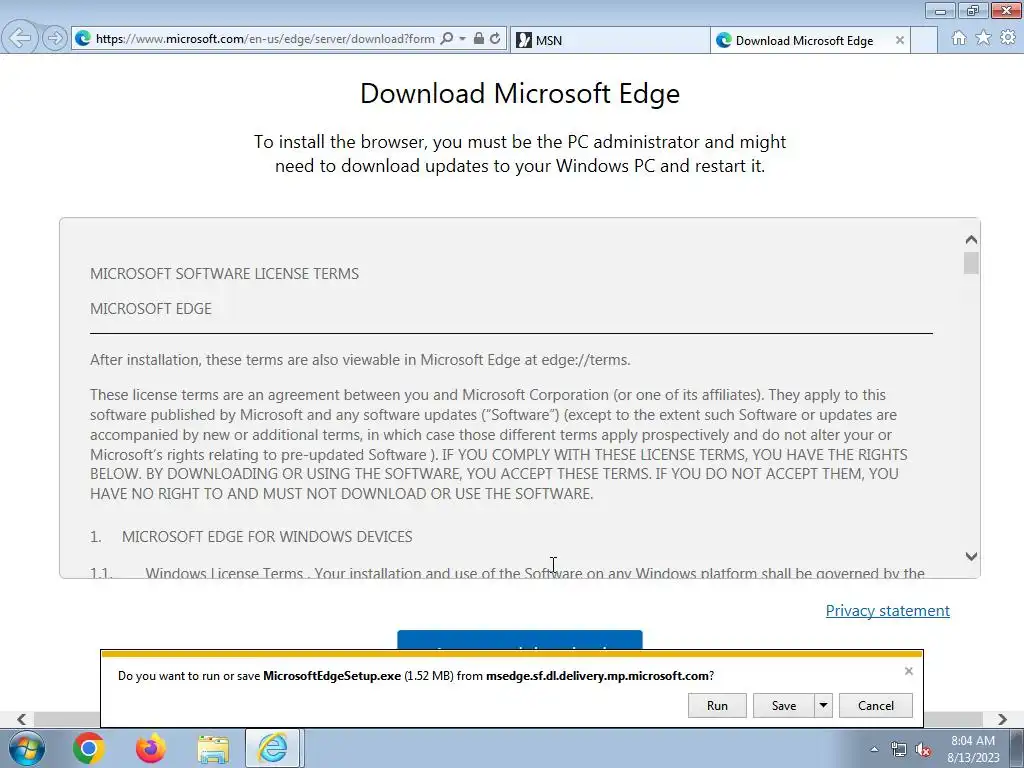Screen dimensions: 1024x768
Task: Run MicrosoftEdgeSetup.exe
Action: point(717,705)
